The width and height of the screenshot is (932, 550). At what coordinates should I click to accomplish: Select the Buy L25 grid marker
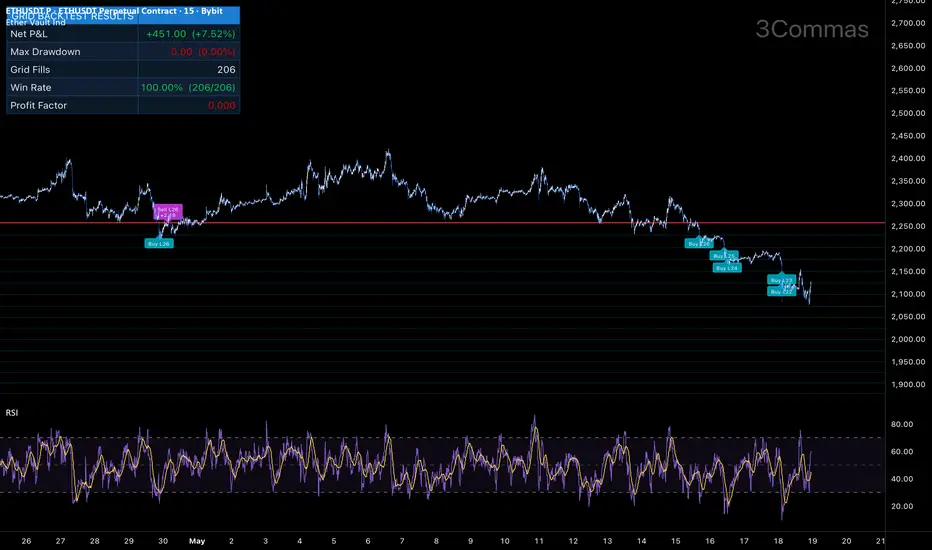point(724,256)
